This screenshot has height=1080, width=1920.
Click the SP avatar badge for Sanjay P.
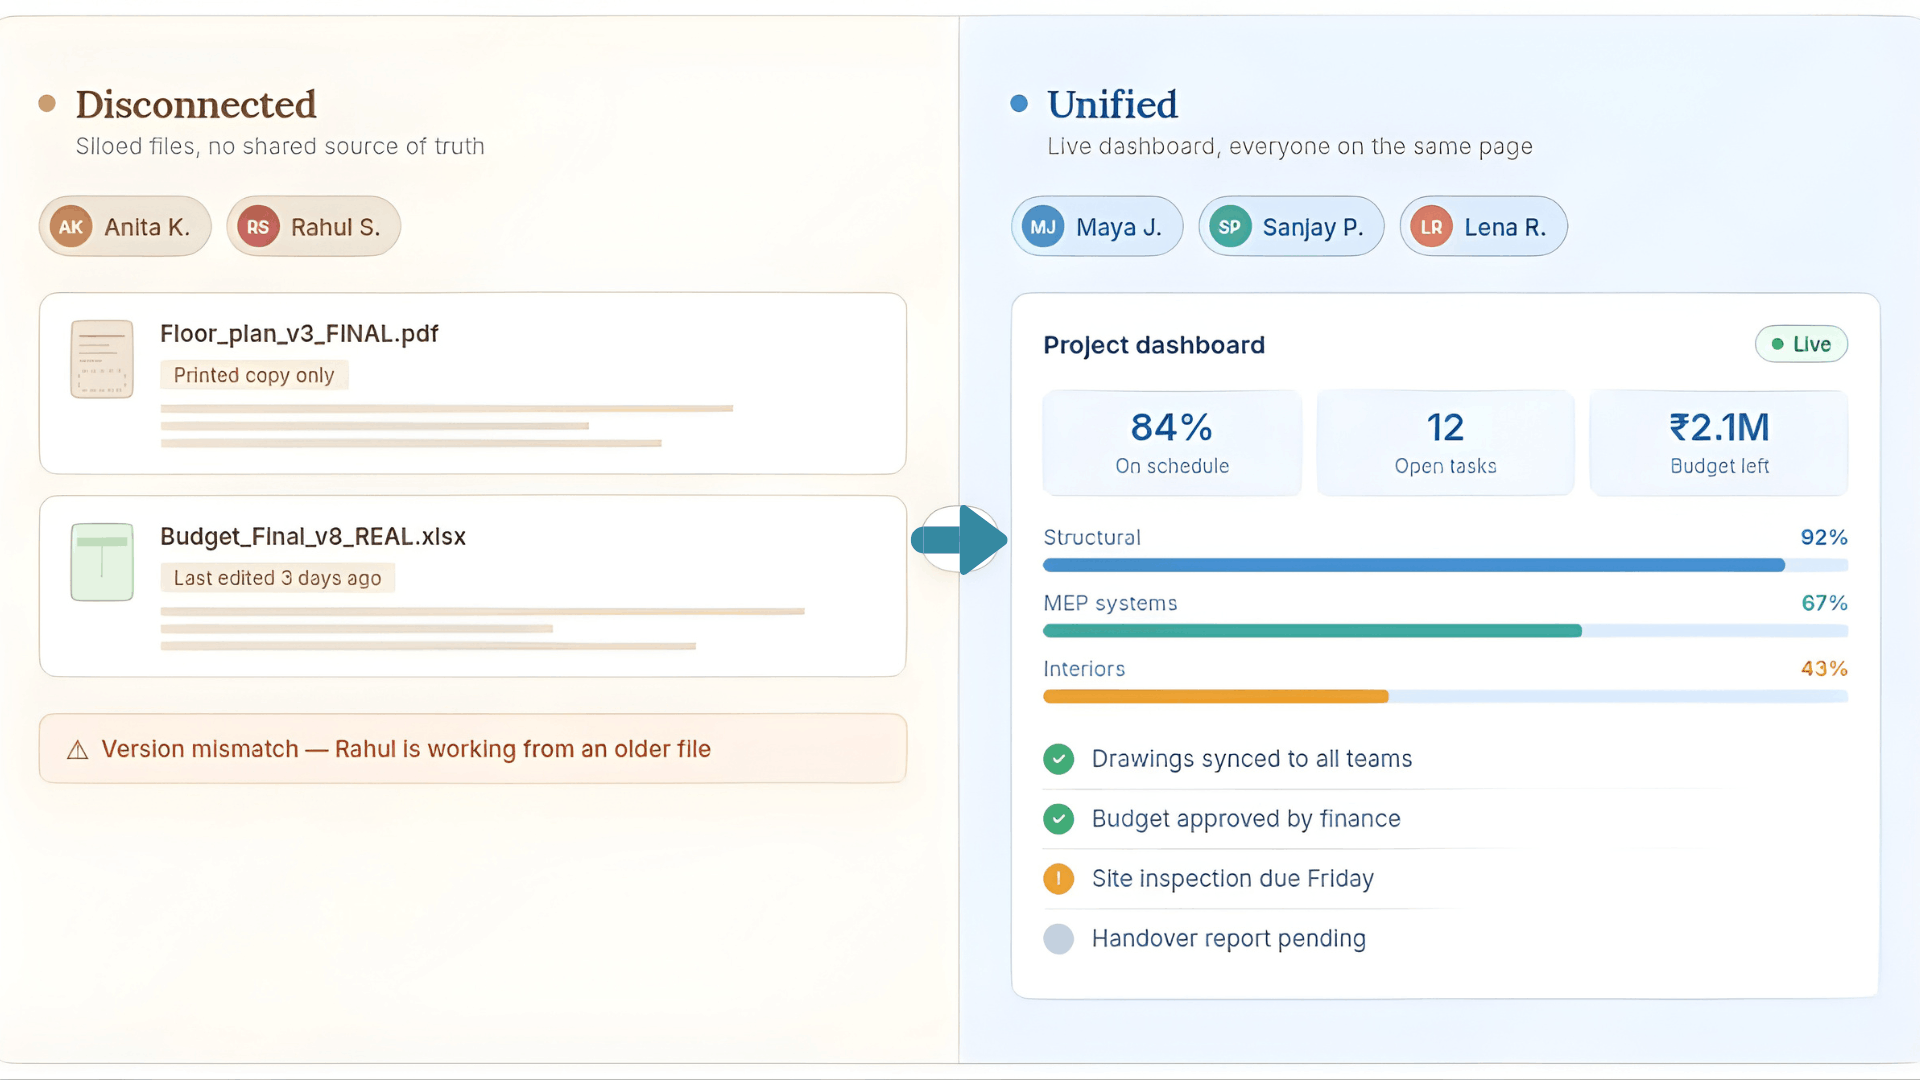click(x=1229, y=226)
